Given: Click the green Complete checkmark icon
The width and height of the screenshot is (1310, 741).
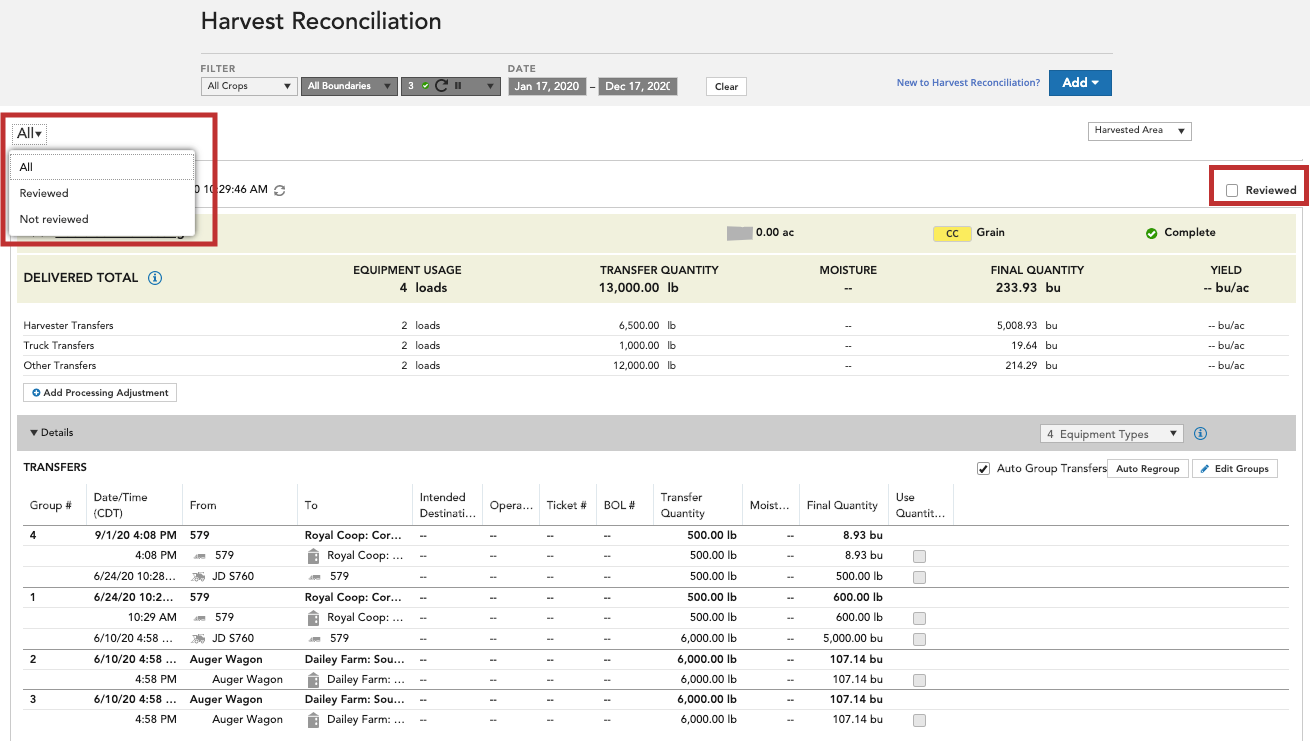Looking at the screenshot, I should point(1152,233).
